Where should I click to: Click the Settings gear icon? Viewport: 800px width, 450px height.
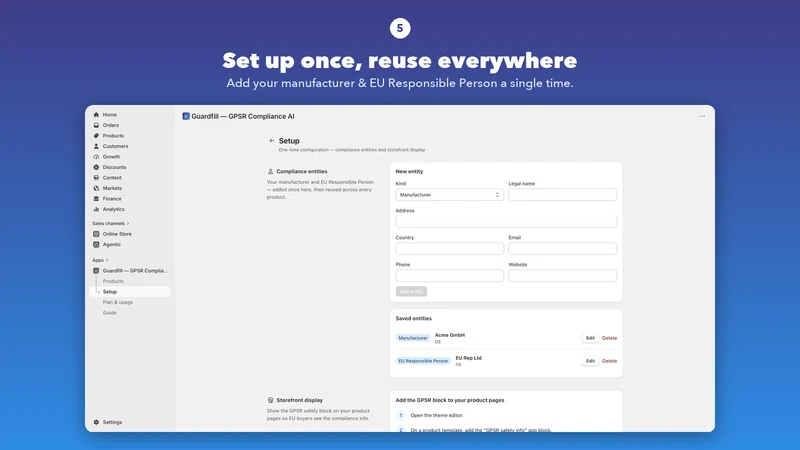click(x=96, y=422)
